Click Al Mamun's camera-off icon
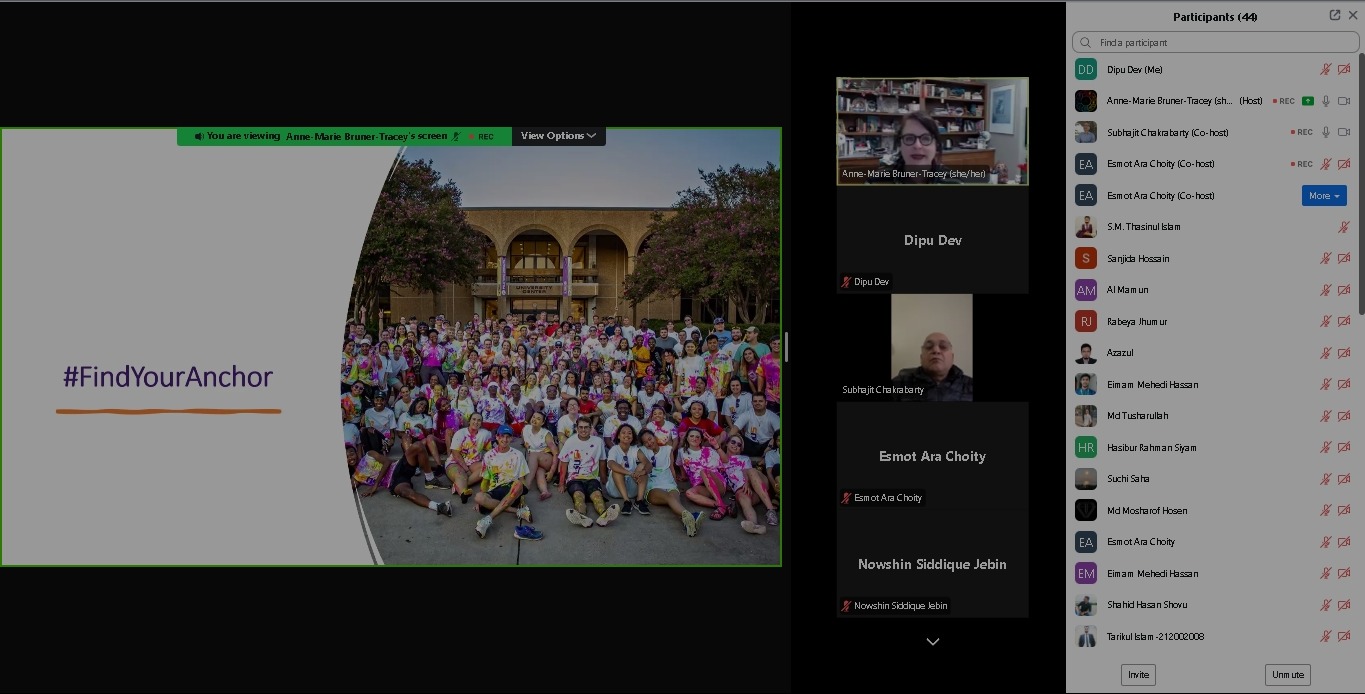Screen dimensions: 1365x694 [x=1344, y=290]
